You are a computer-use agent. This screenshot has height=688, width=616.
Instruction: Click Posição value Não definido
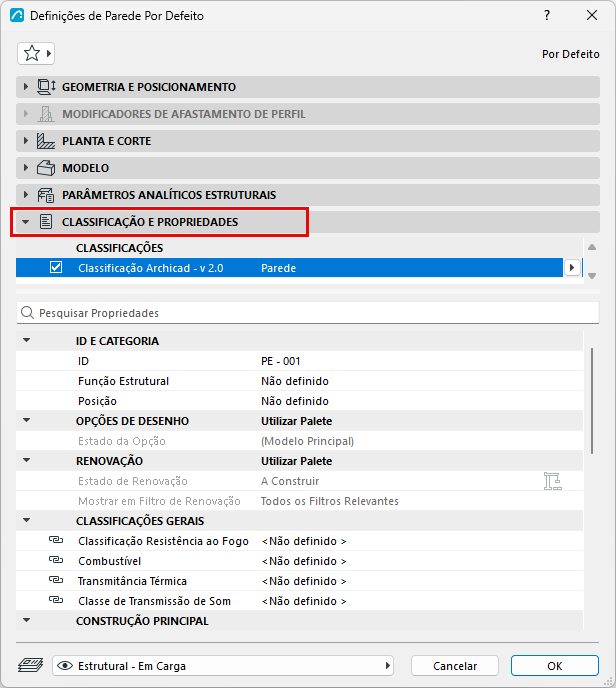tap(295, 401)
